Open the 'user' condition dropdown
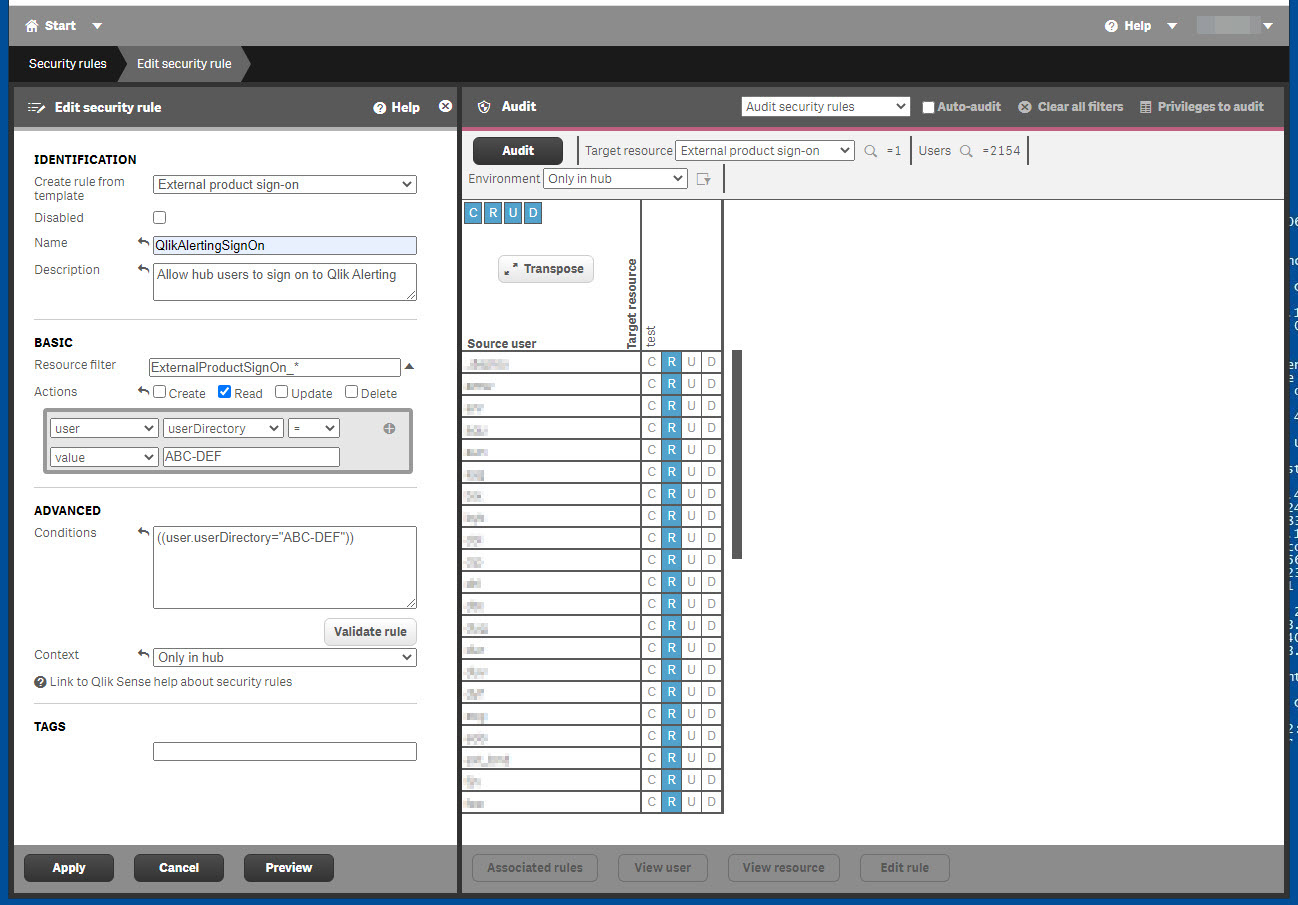 point(104,428)
